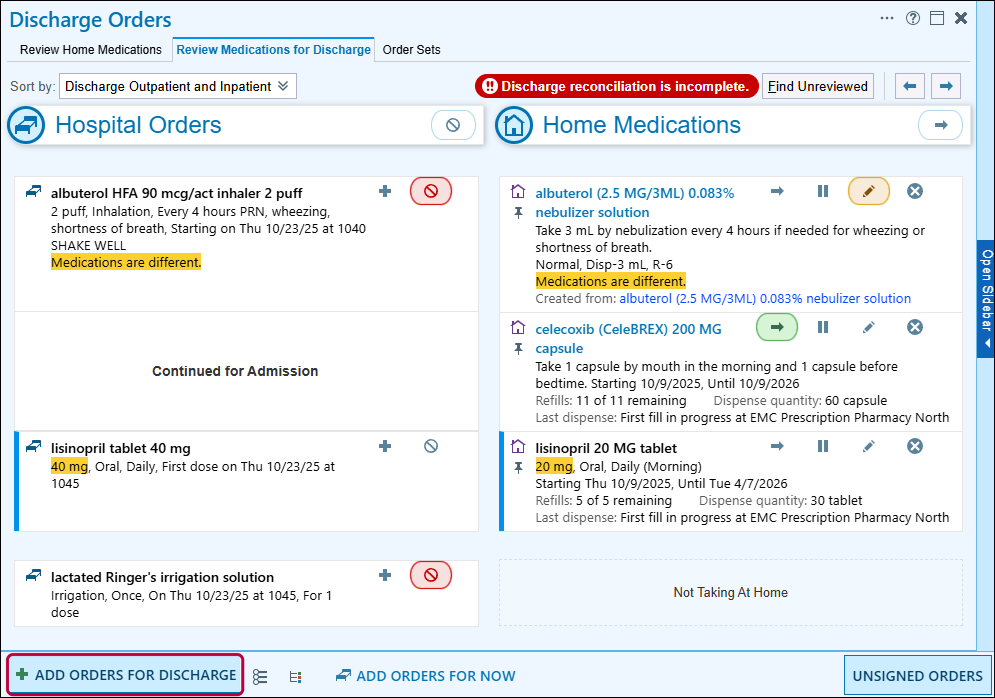Pause the albuterol nebulizer solution home medication
995x698 pixels.
[x=823, y=191]
